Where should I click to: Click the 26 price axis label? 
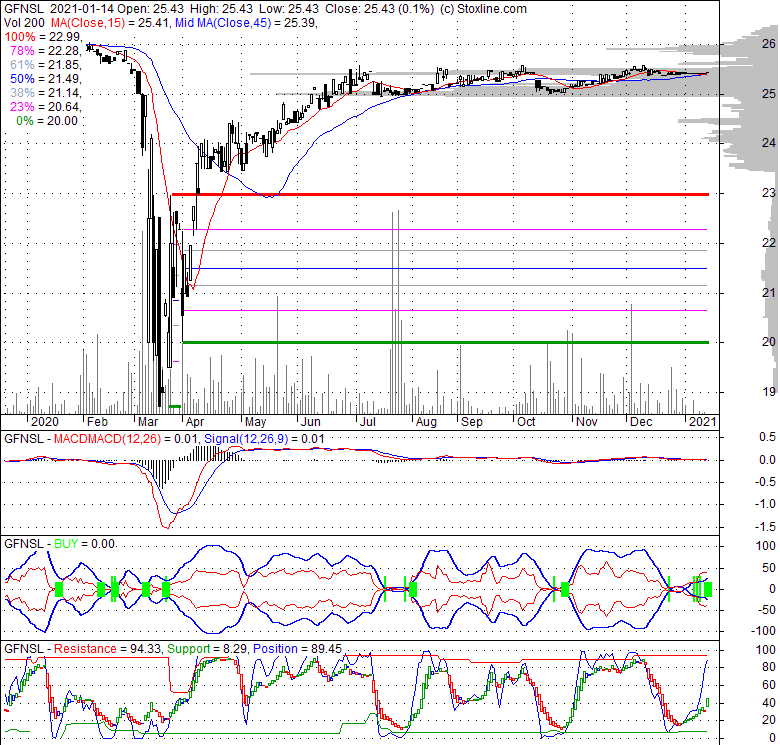(769, 44)
